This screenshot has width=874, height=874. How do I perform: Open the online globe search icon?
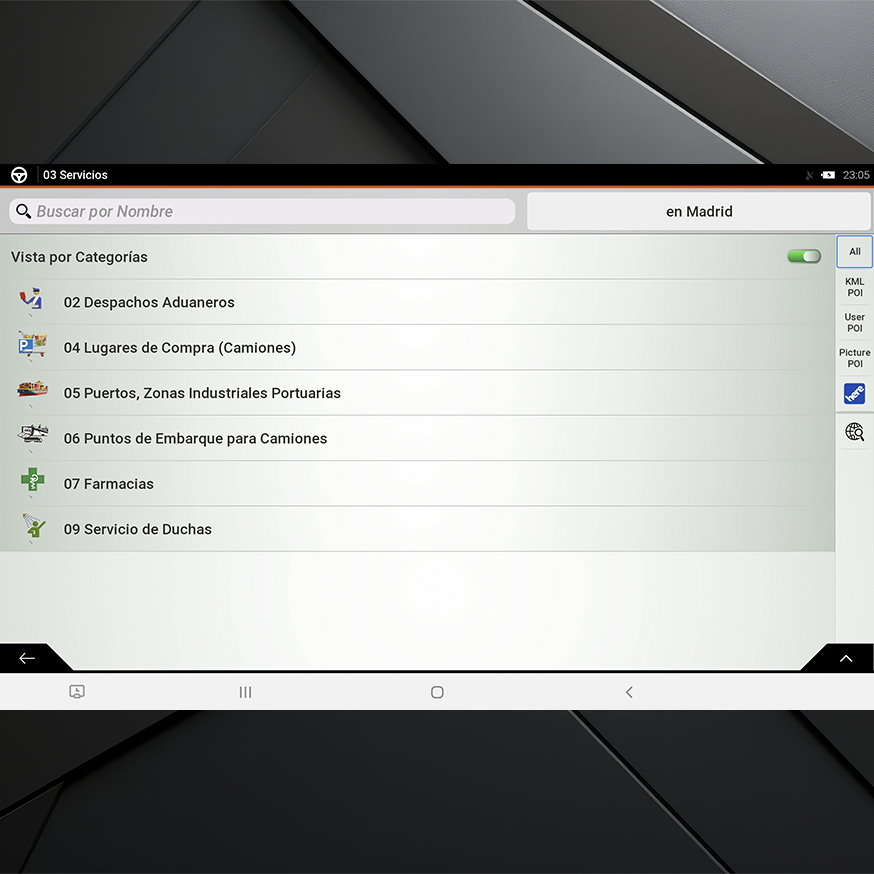(854, 432)
